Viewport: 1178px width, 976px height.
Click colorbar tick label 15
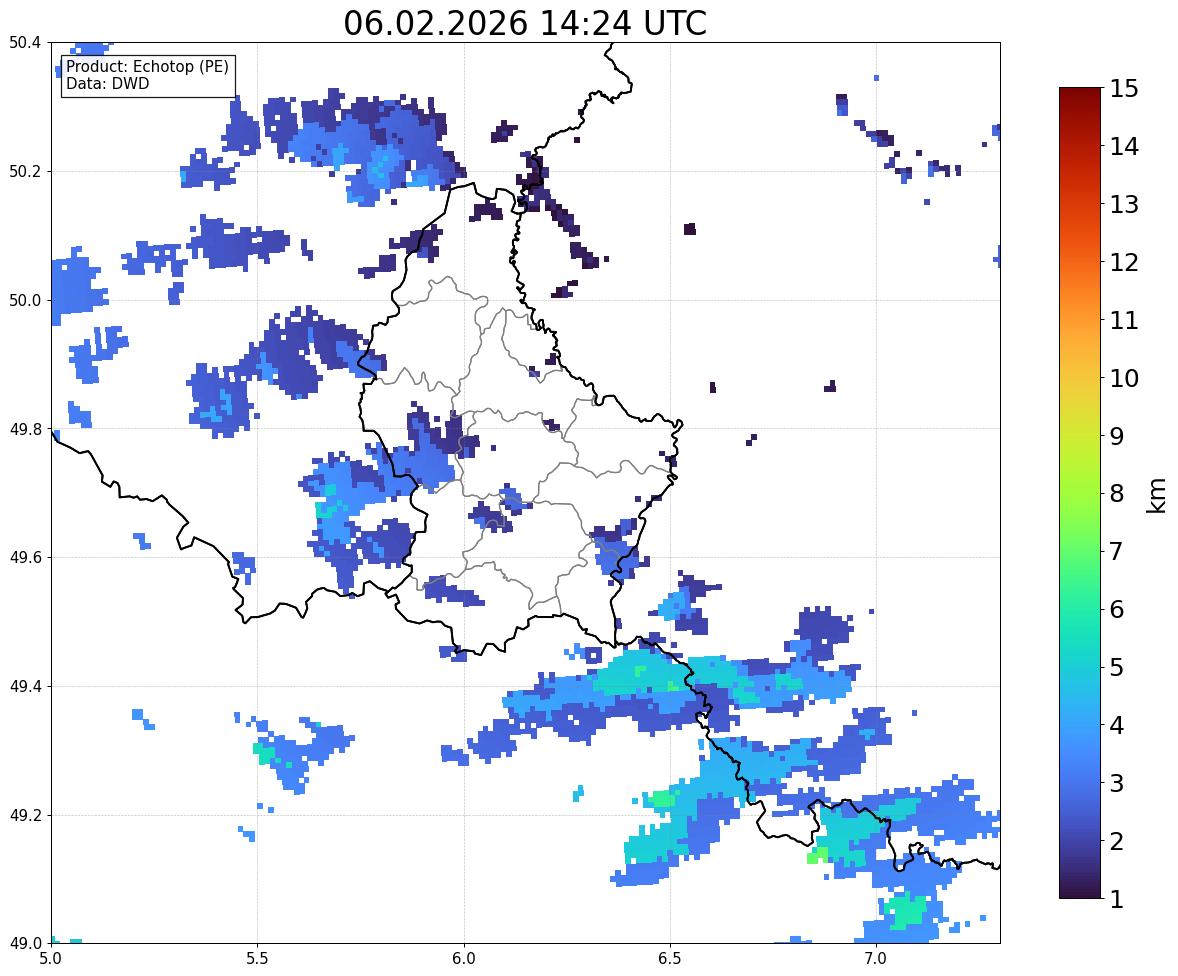click(1124, 89)
